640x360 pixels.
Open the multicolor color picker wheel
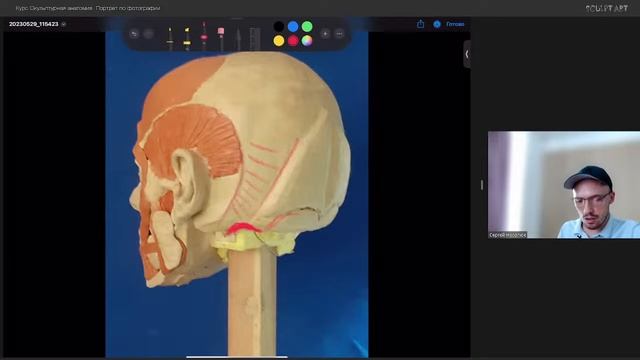click(307, 41)
